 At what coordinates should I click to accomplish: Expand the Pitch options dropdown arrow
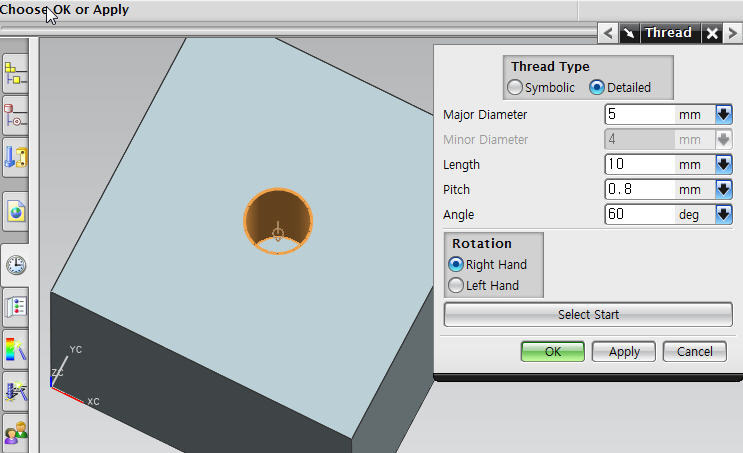click(x=724, y=189)
